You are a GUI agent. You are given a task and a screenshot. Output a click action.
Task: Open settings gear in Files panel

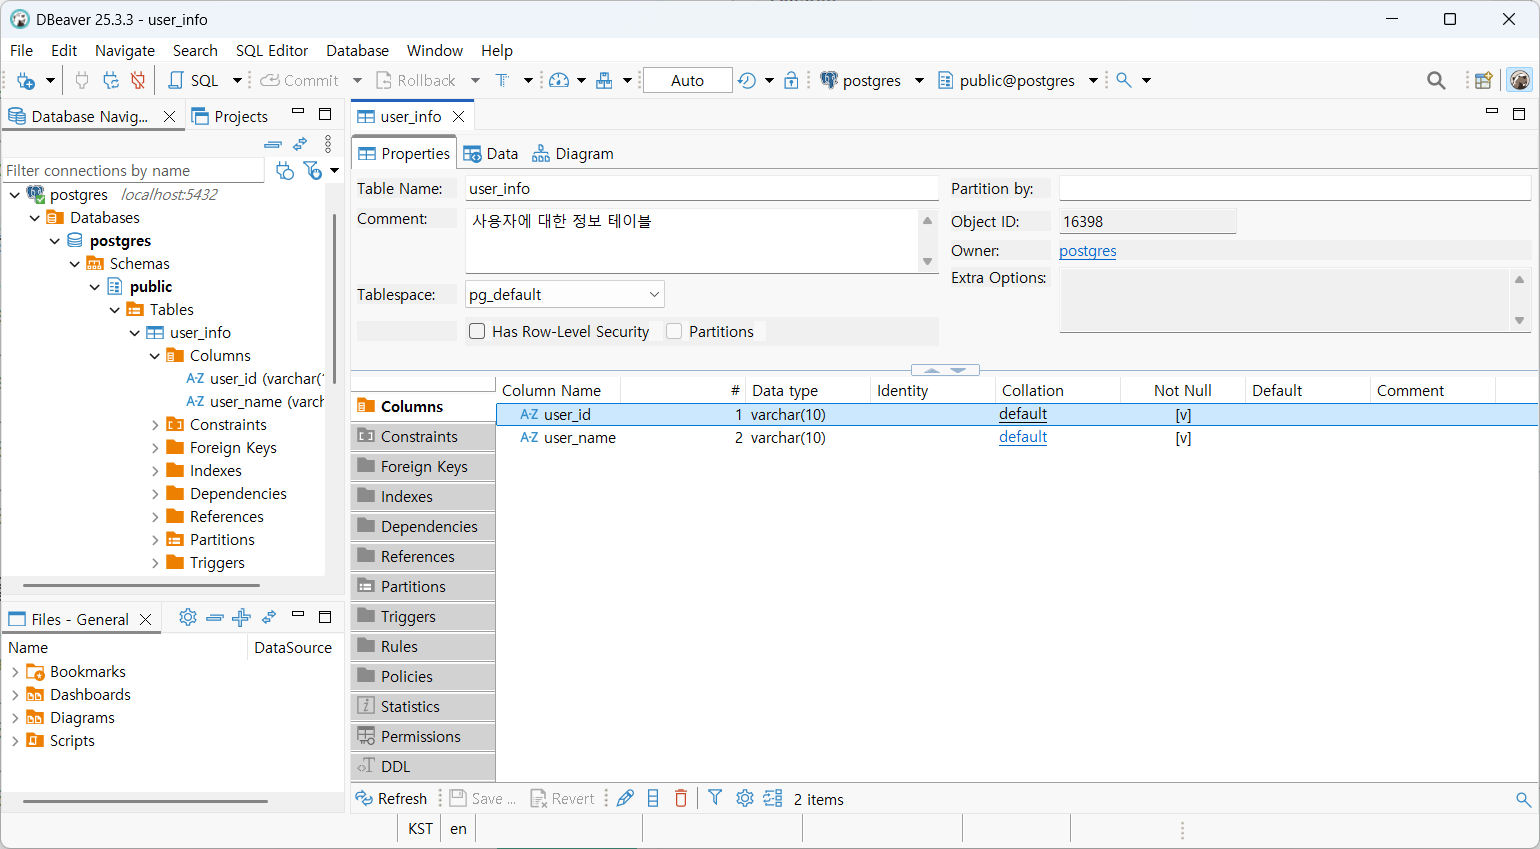(x=188, y=618)
